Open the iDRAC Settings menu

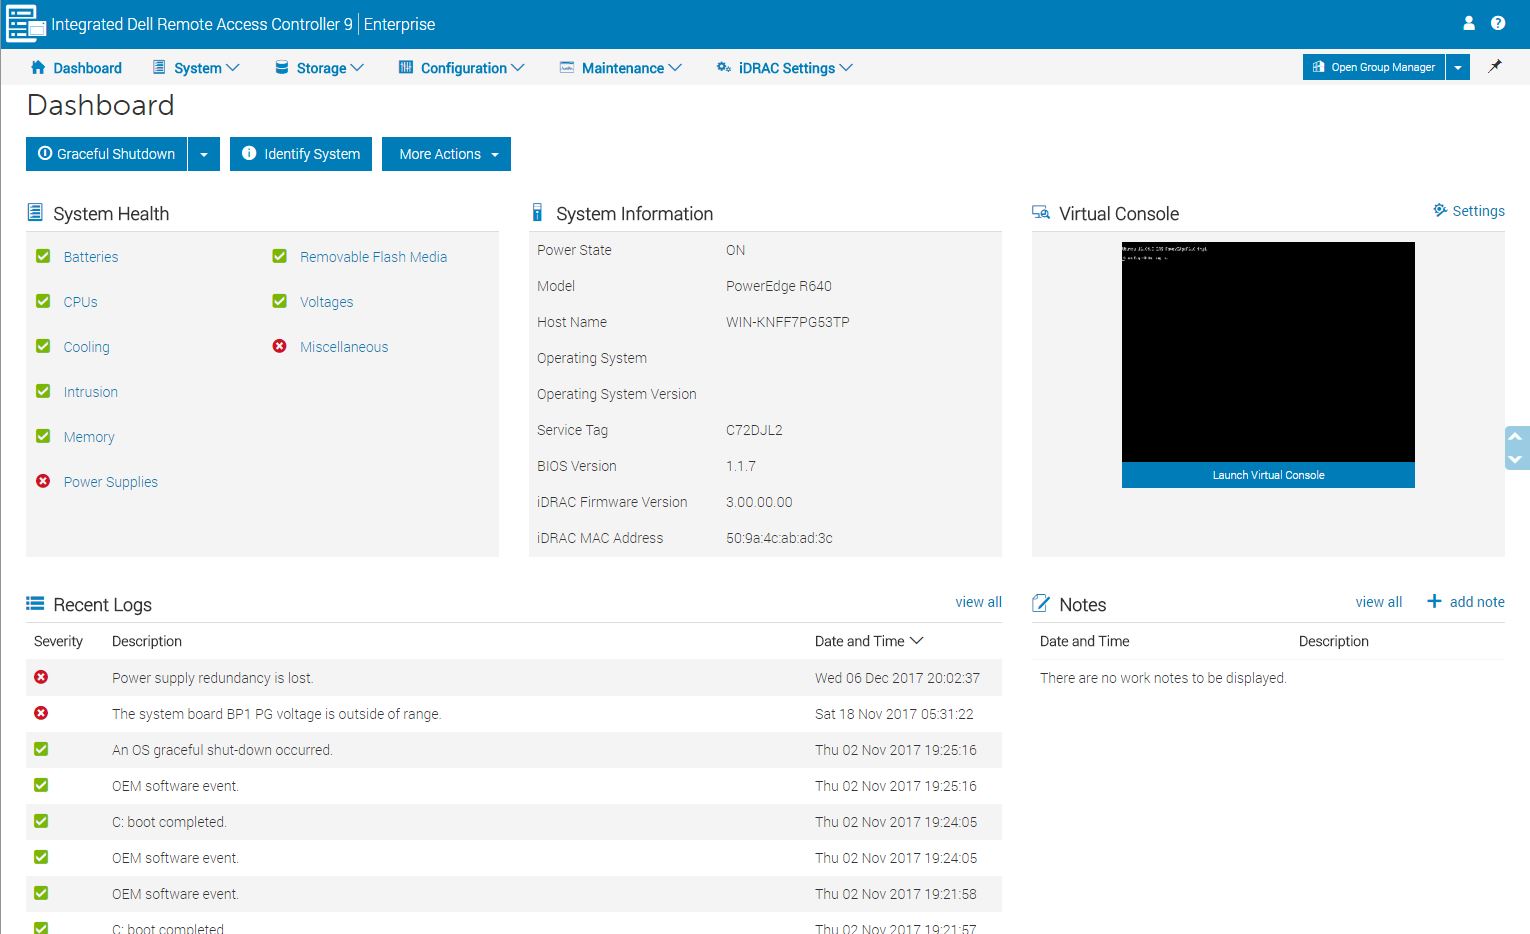[x=785, y=68]
